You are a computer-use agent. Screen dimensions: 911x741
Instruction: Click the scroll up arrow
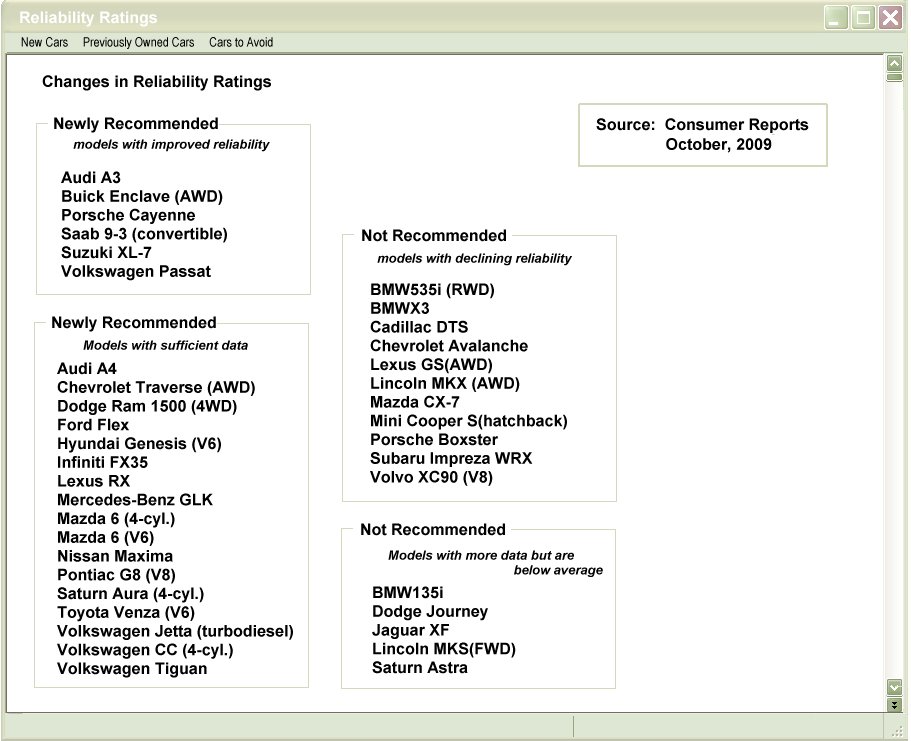click(894, 64)
